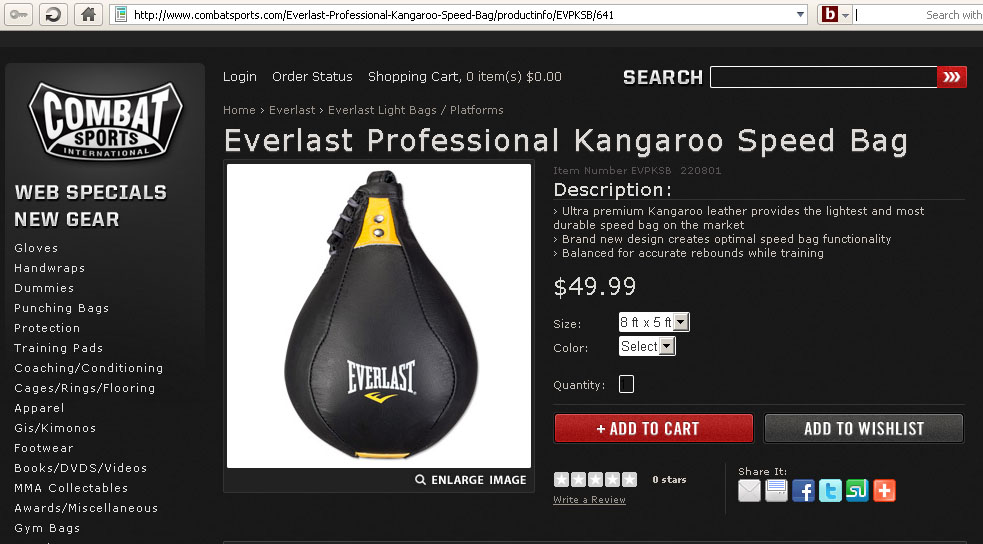Click Add to Wishlist button

pos(863,428)
